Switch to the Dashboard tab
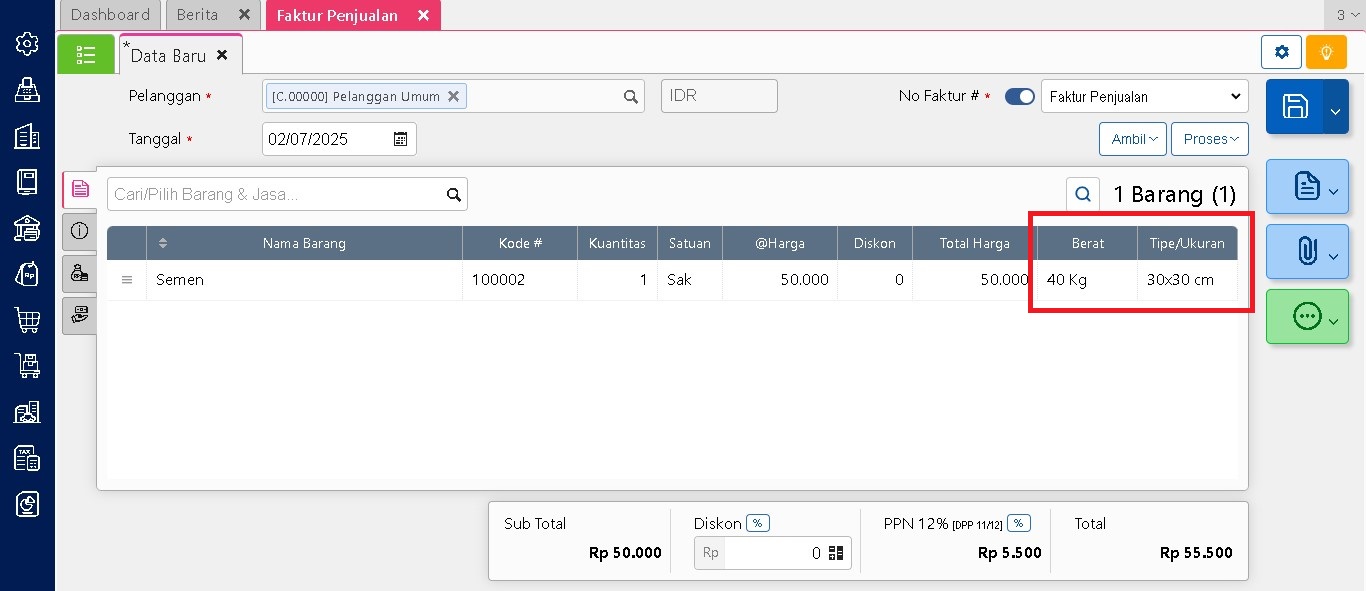This screenshot has width=1366, height=591. 110,15
